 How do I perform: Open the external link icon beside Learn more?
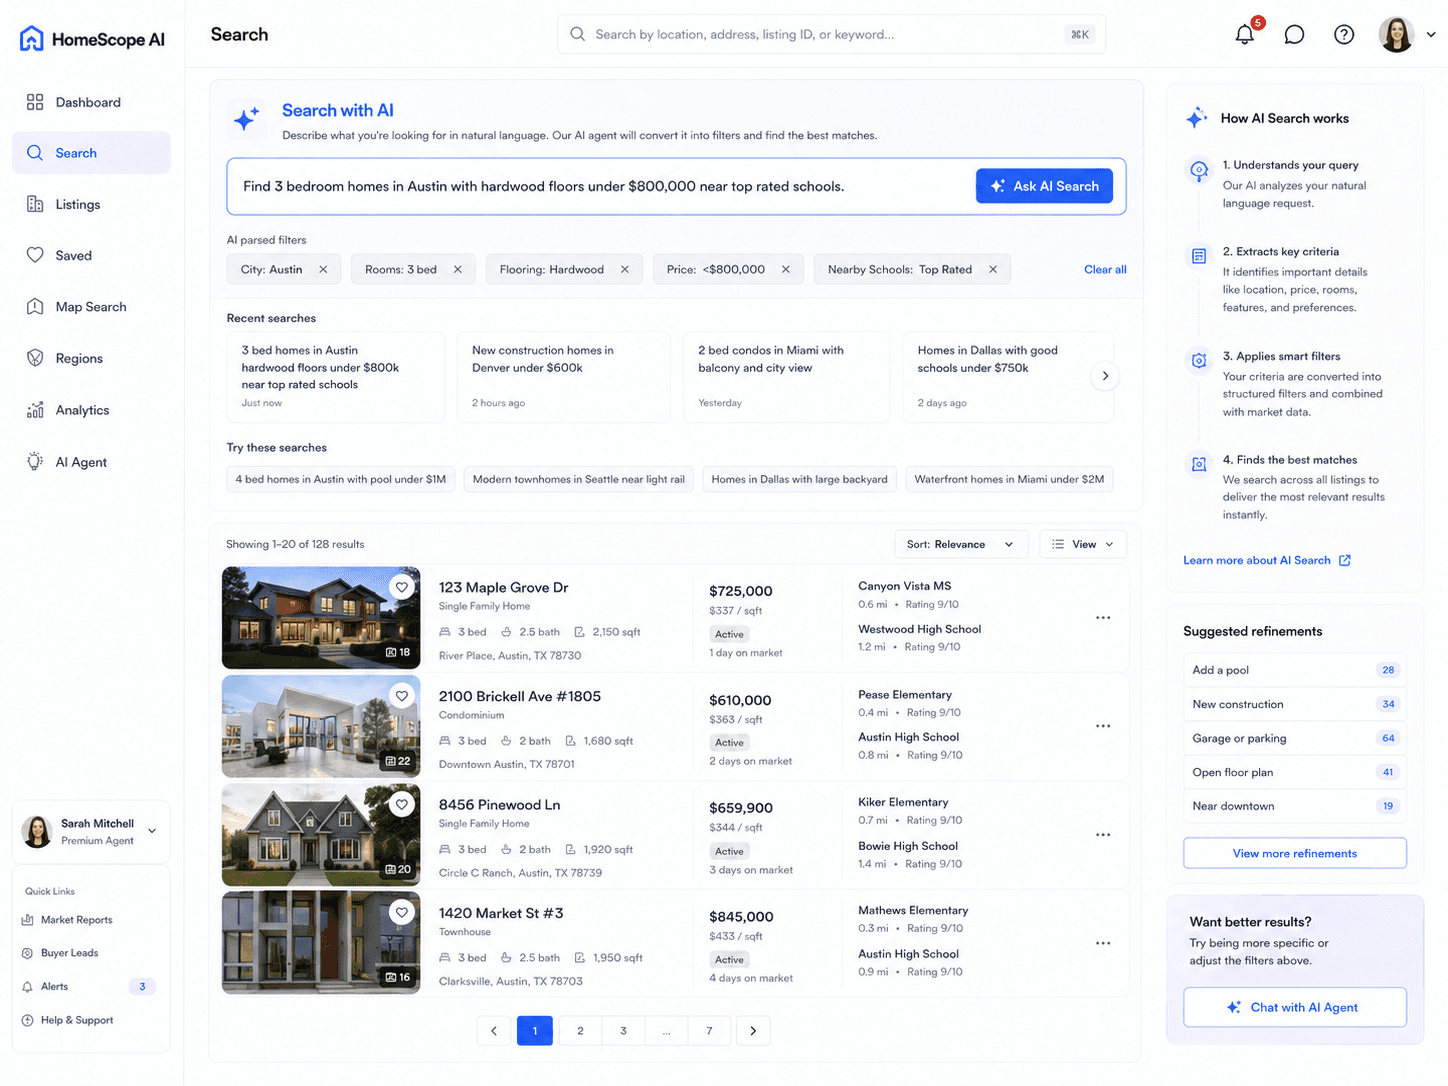click(1345, 560)
